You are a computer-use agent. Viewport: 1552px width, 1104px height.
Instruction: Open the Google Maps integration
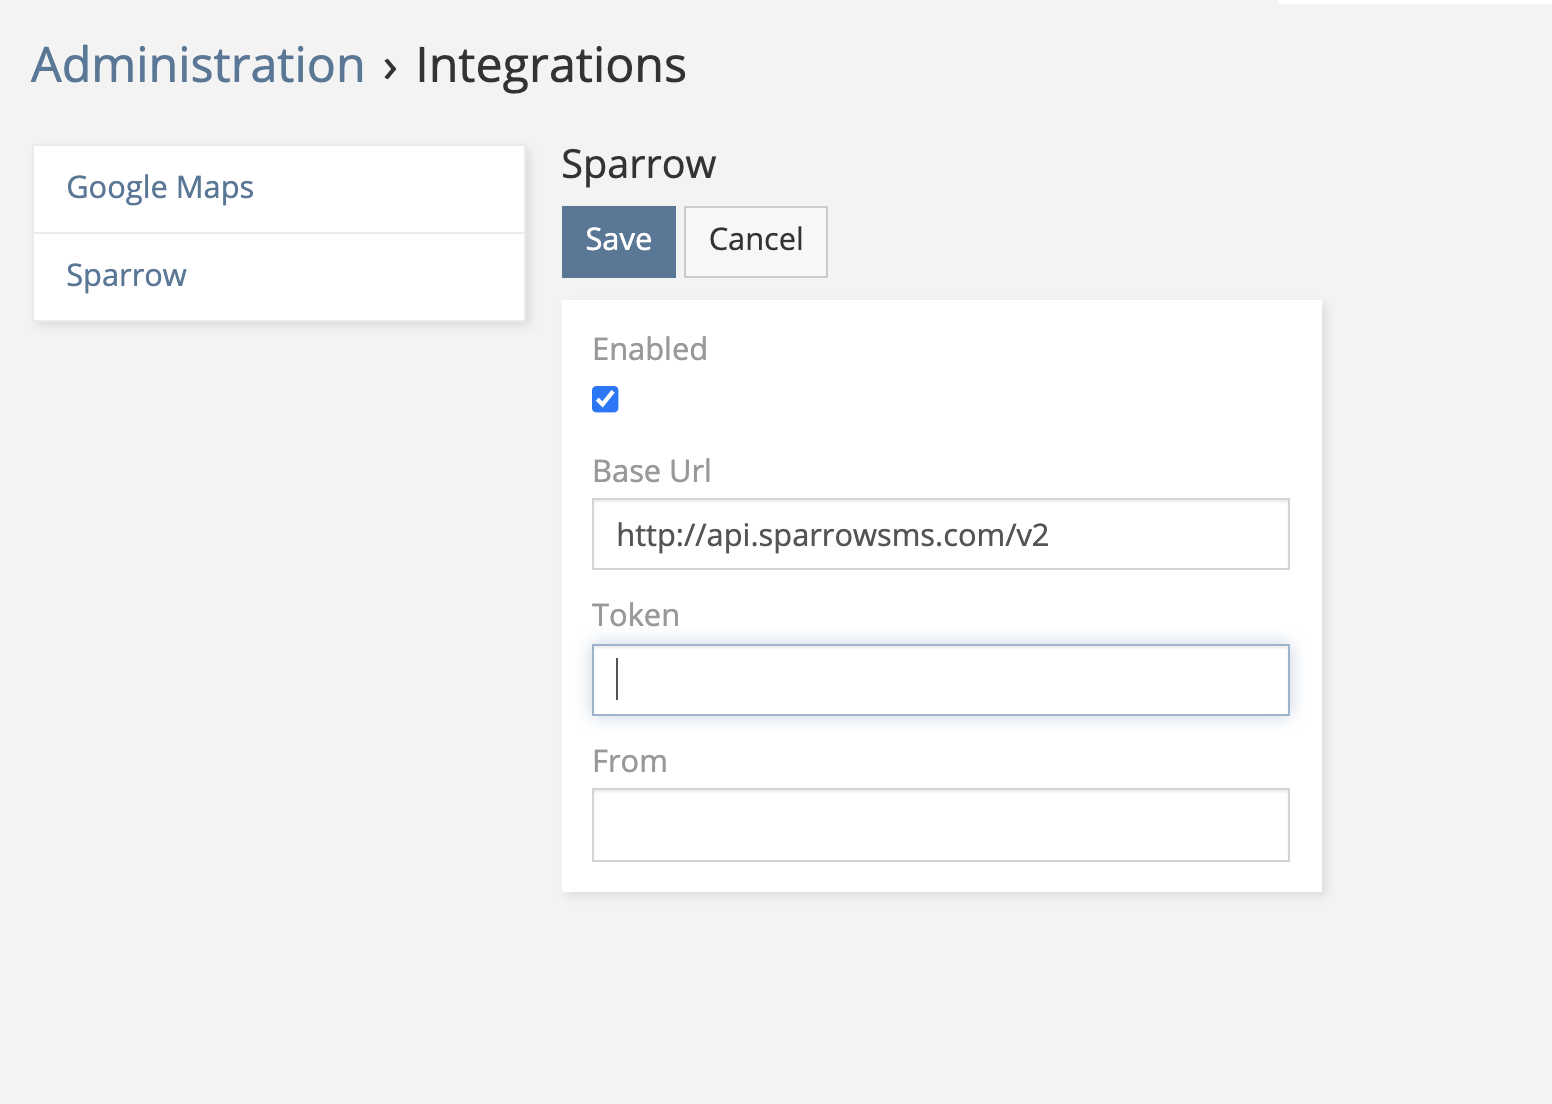pyautogui.click(x=160, y=188)
